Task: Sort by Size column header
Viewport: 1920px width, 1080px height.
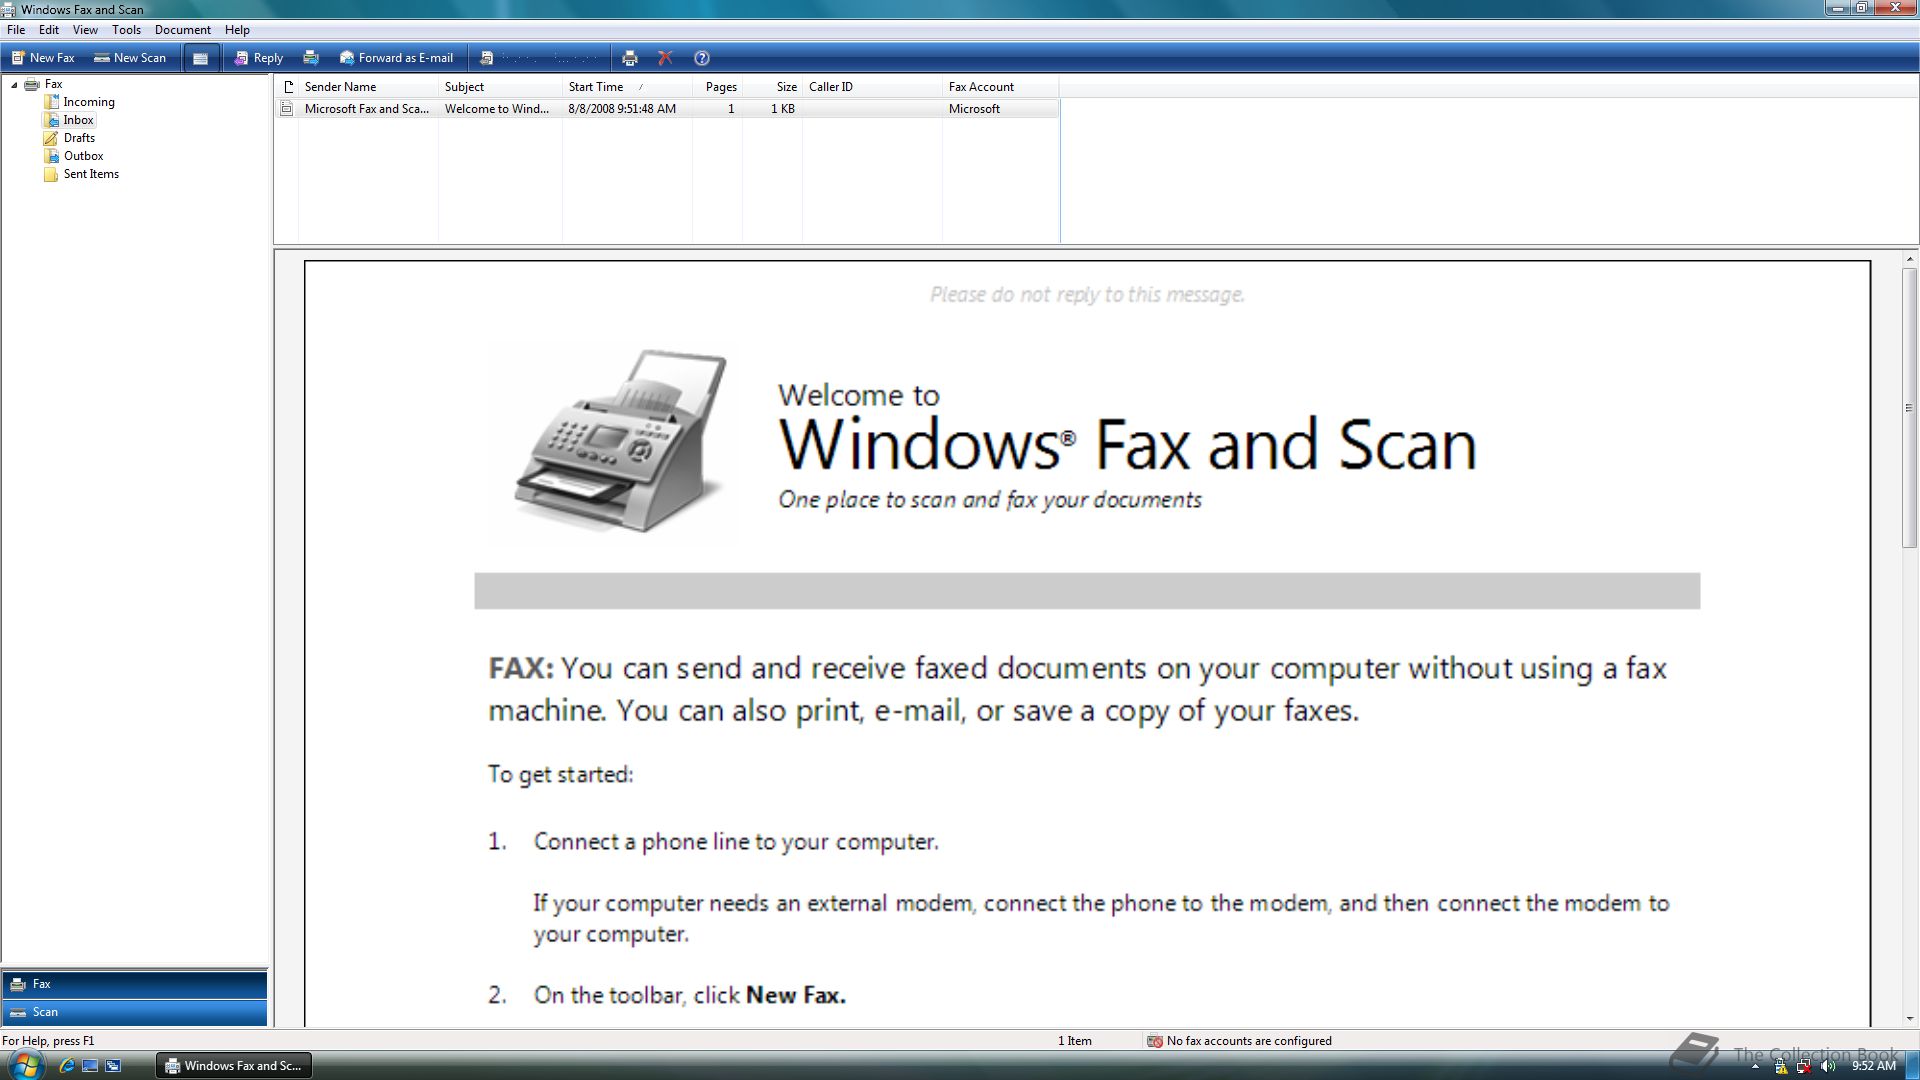Action: [x=772, y=87]
